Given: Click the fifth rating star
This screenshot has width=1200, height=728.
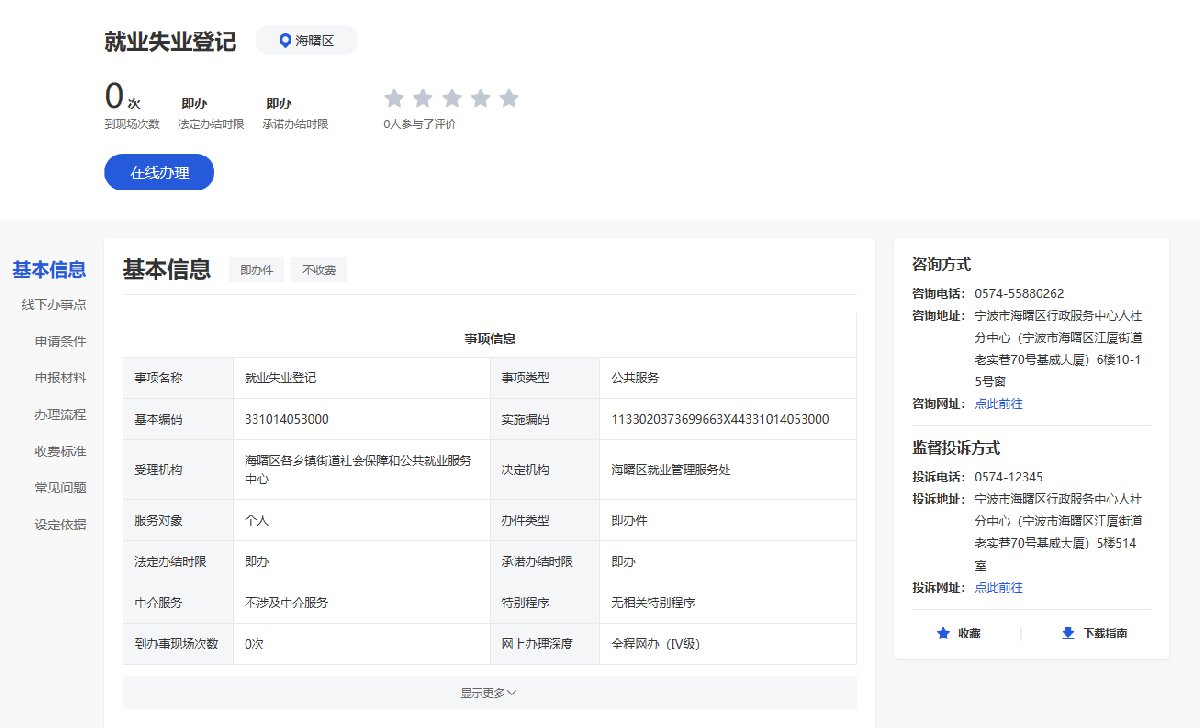Looking at the screenshot, I should tap(509, 98).
